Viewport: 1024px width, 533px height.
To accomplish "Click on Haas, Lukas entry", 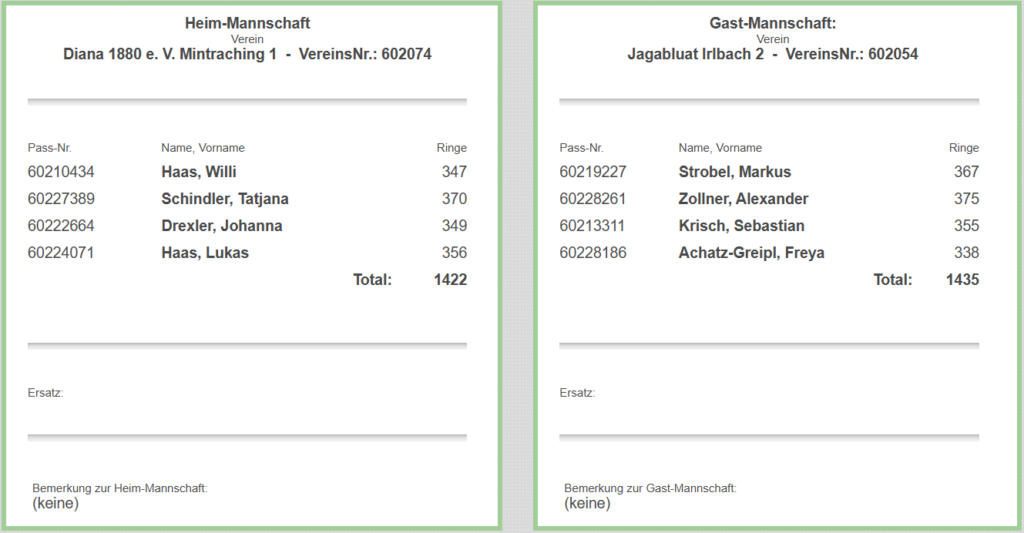I will click(x=205, y=253).
